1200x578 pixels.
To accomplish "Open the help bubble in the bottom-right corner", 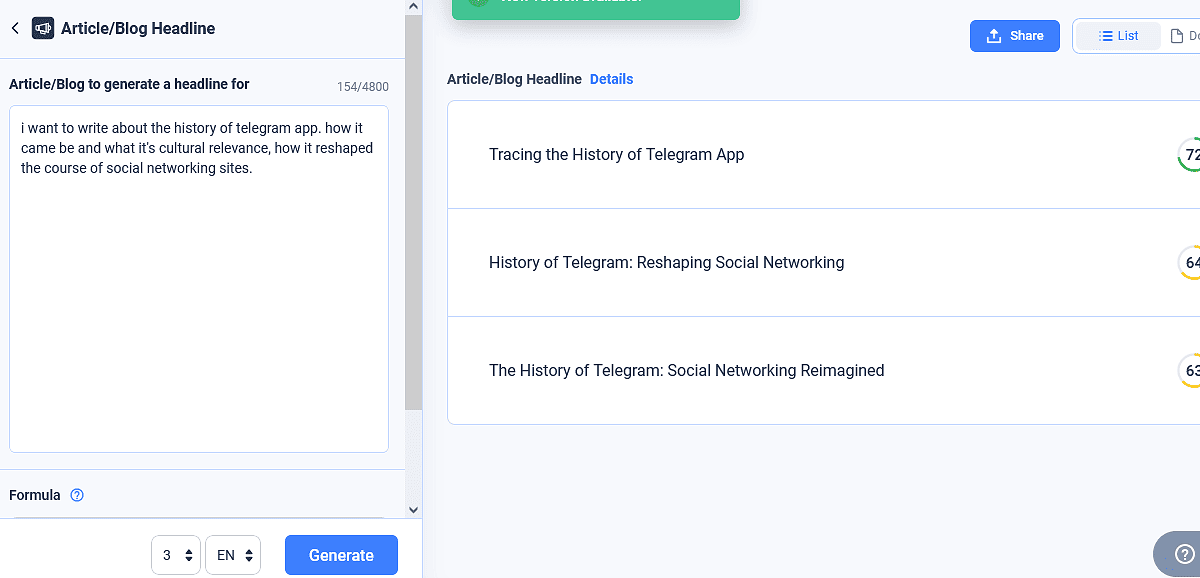I will [x=1183, y=553].
